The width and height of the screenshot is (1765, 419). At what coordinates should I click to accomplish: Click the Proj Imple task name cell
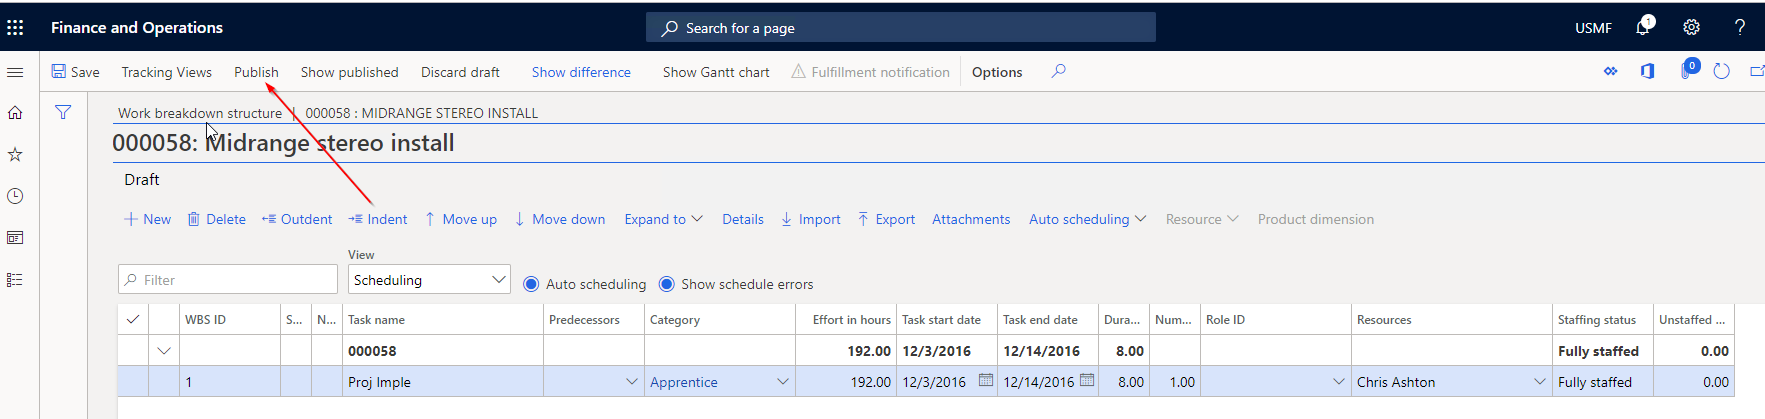point(443,381)
